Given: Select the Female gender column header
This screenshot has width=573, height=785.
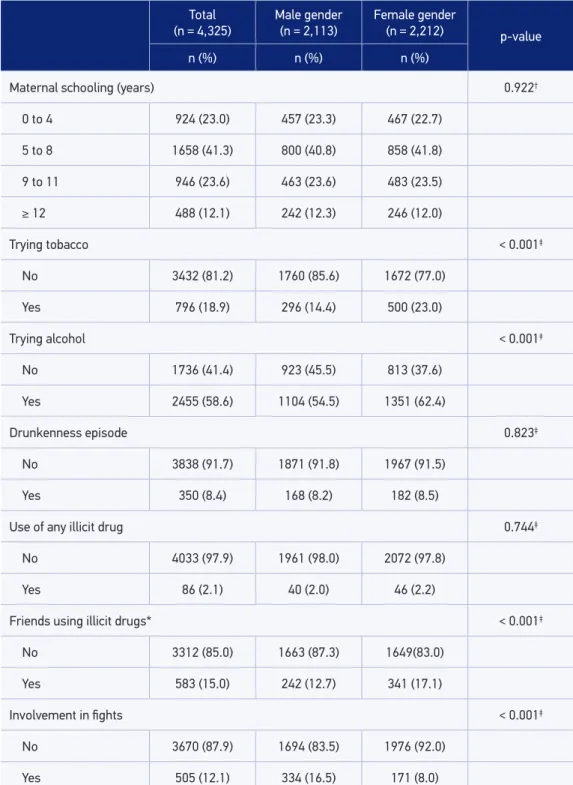Looking at the screenshot, I should 414,23.
